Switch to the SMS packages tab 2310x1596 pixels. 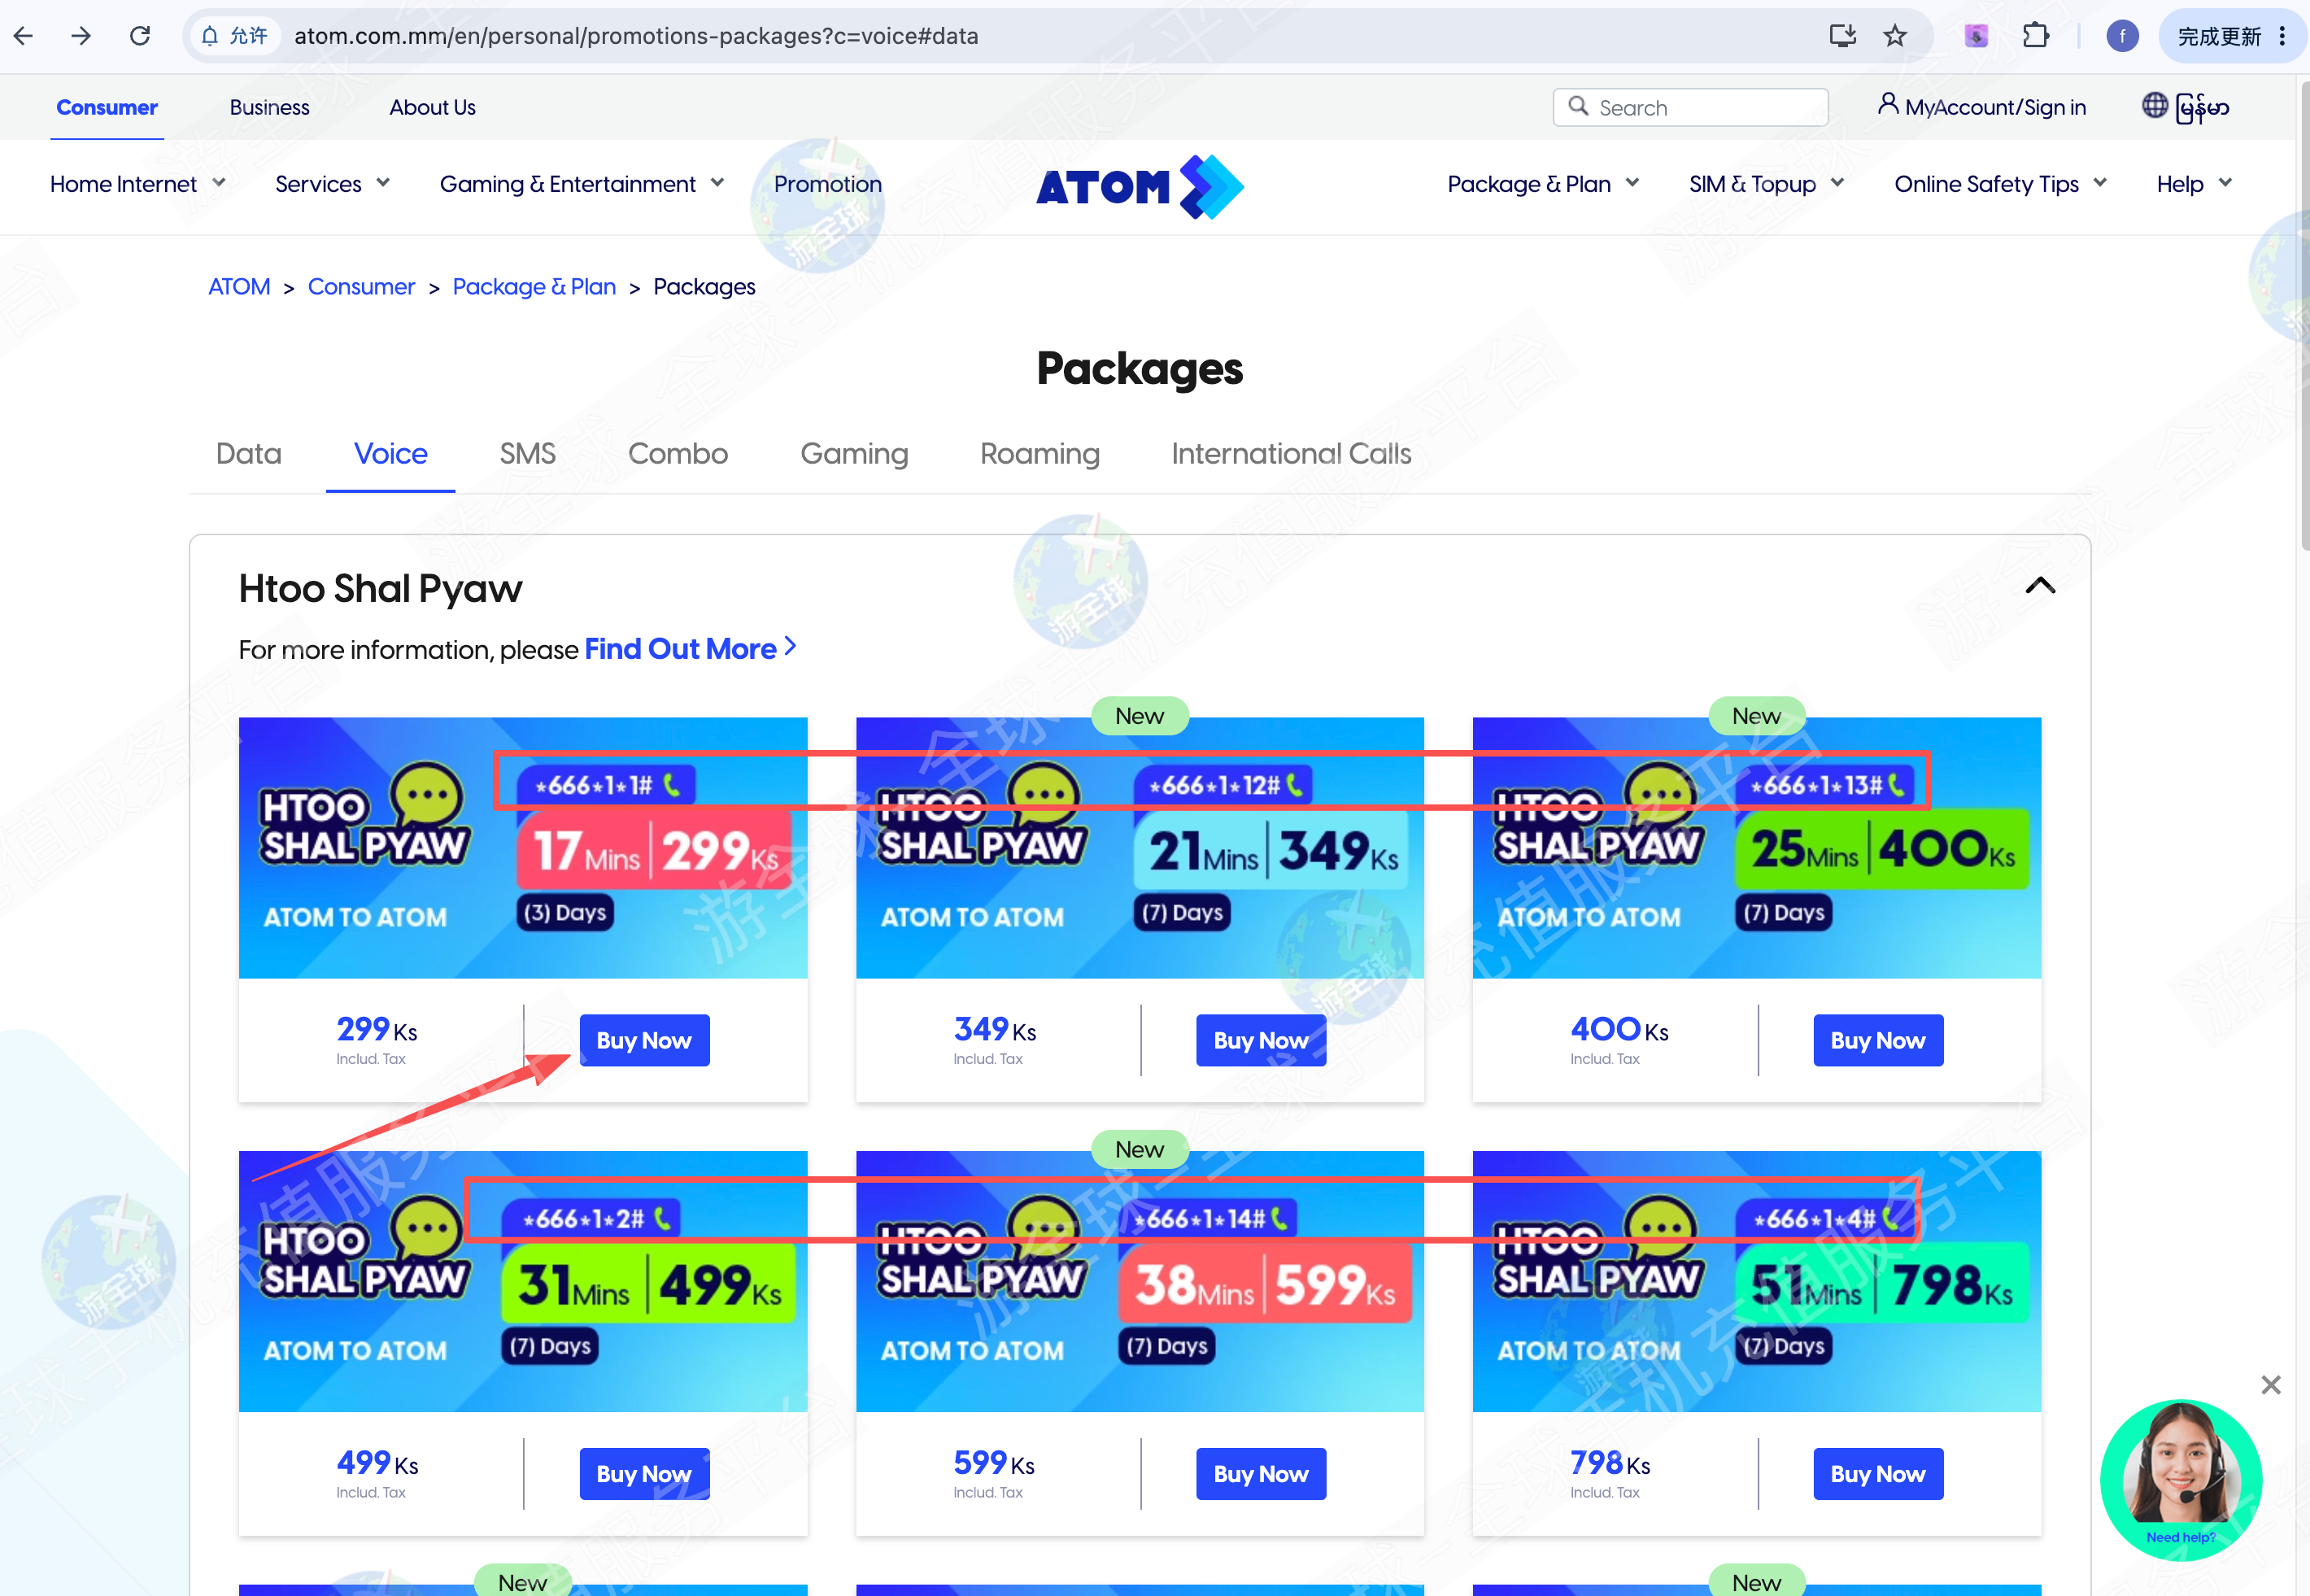pyautogui.click(x=527, y=454)
